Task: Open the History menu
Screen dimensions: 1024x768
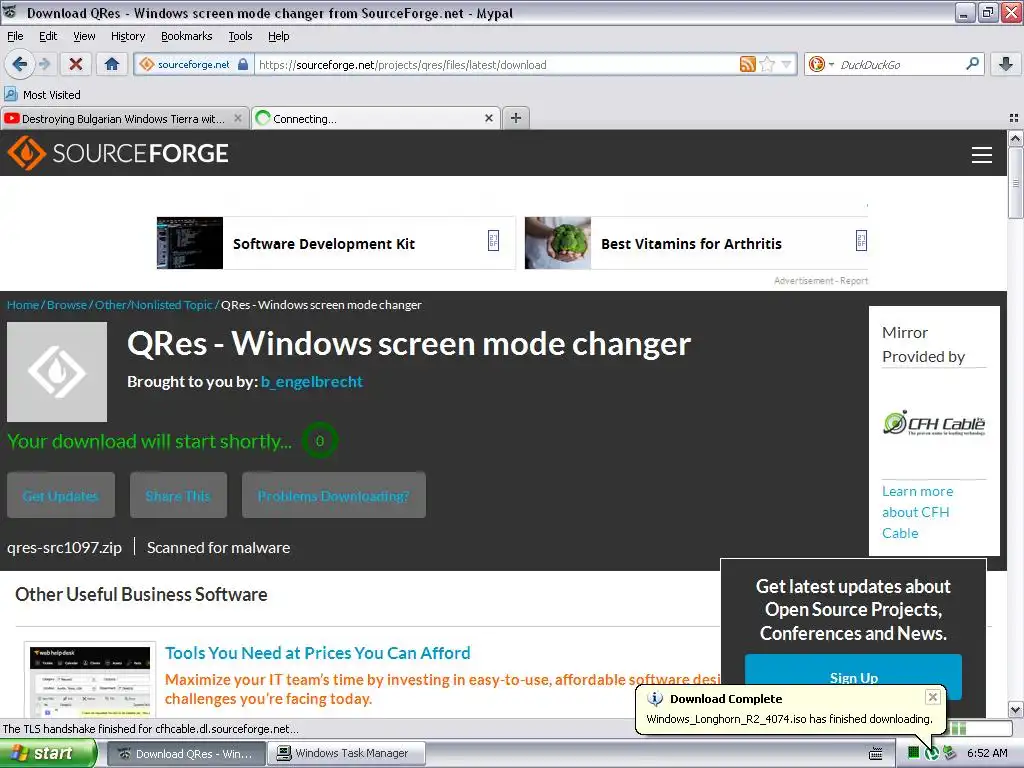Action: (127, 36)
